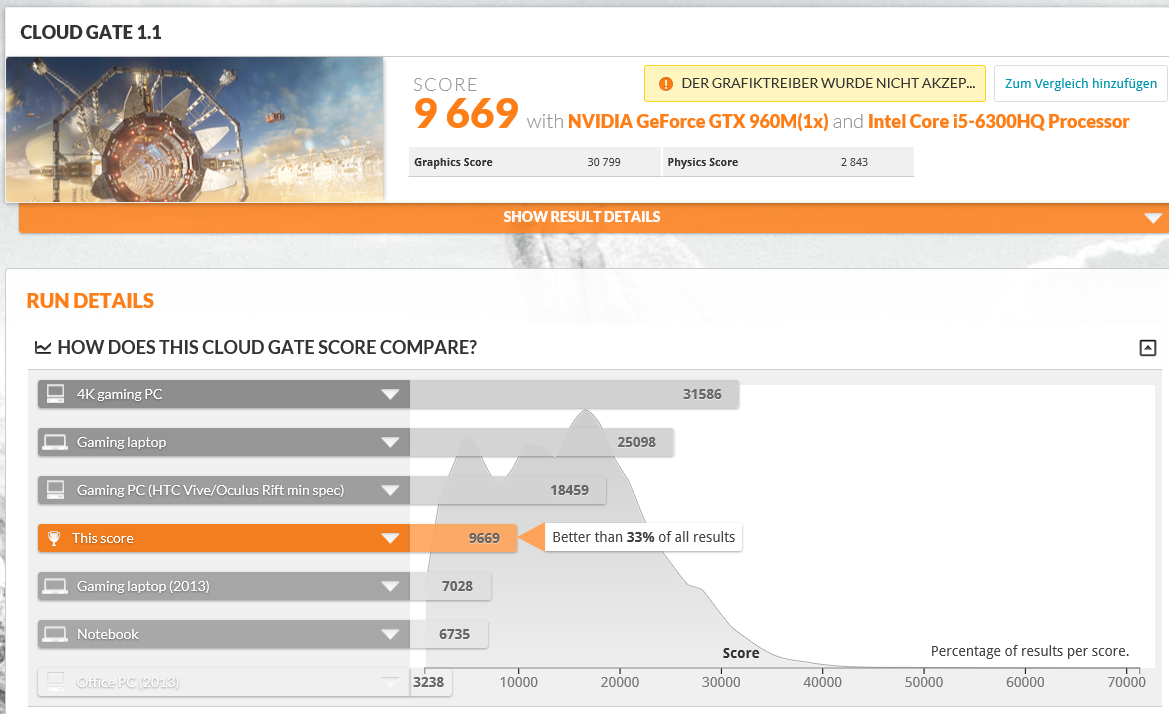
Task: Click the 50000 axis label on the chart
Action: (924, 682)
